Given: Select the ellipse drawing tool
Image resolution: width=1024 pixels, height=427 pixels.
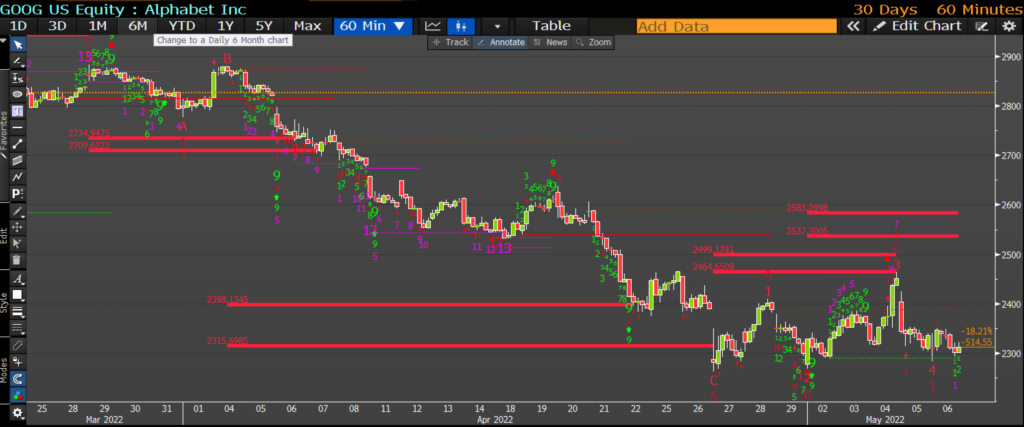Looking at the screenshot, I should point(18,94).
